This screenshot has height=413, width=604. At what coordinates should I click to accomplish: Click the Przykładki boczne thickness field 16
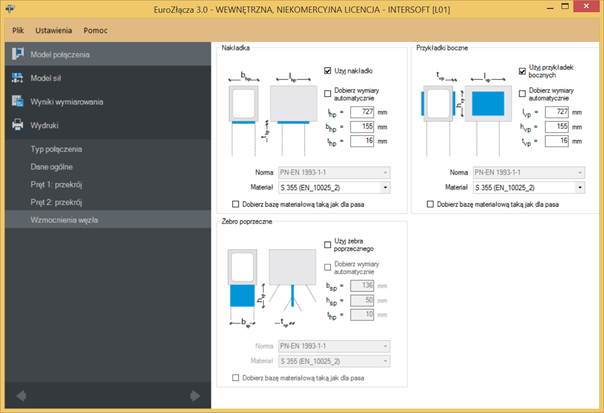point(557,141)
